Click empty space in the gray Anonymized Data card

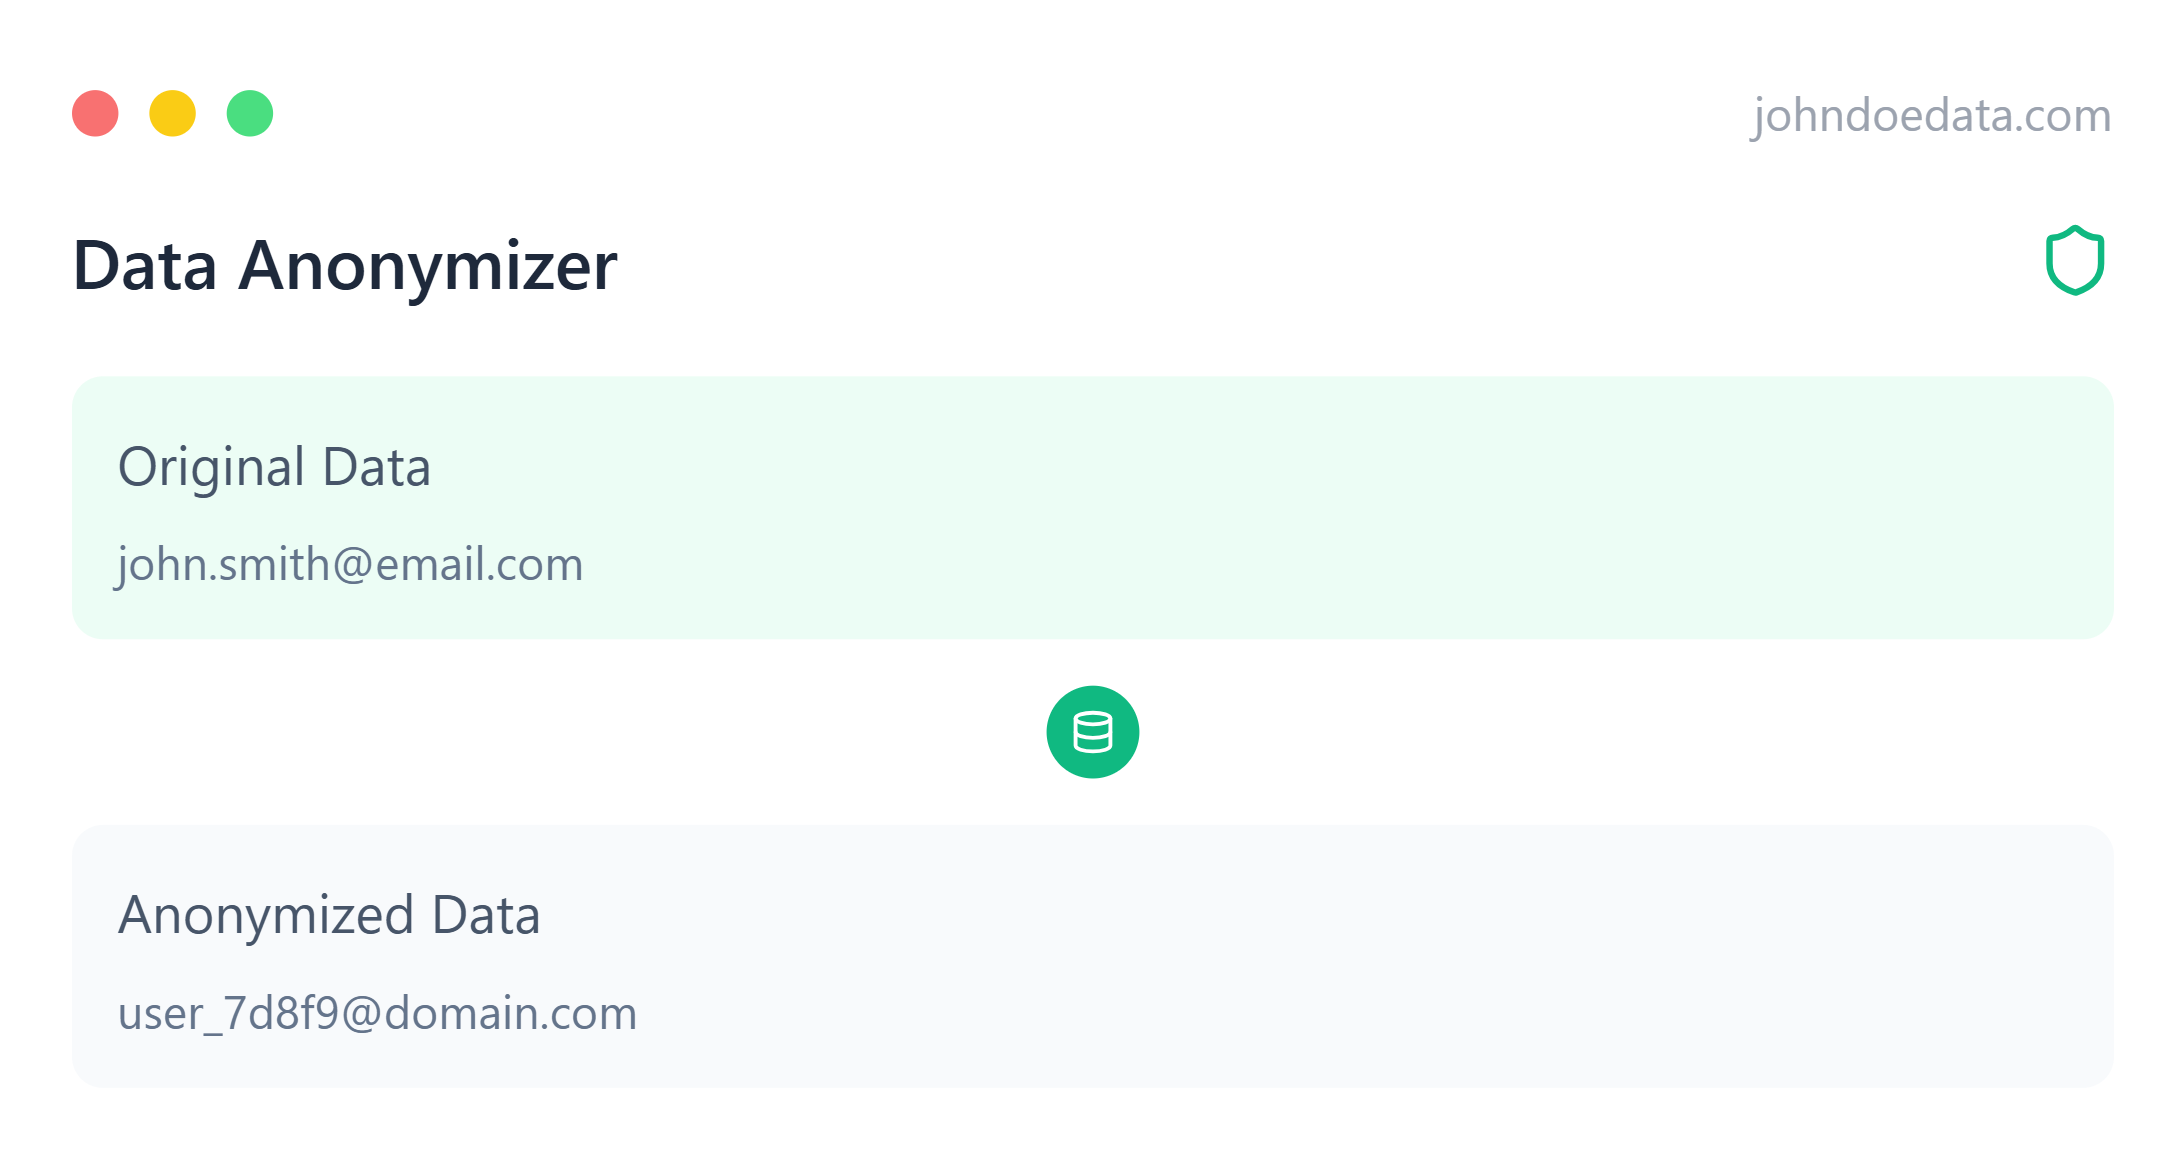pyautogui.click(x=1300, y=957)
